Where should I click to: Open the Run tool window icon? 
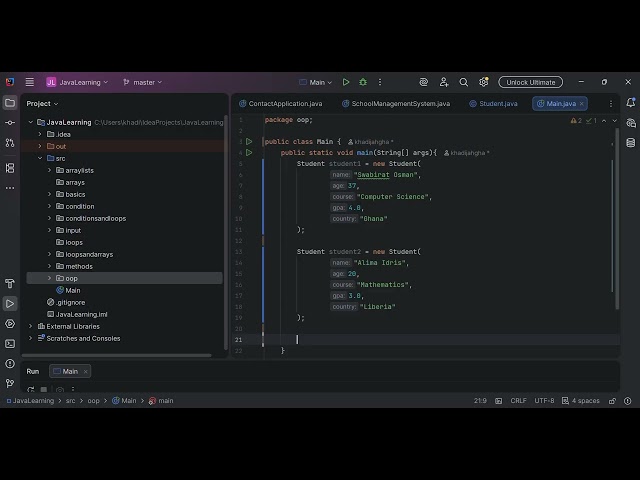coord(10,304)
